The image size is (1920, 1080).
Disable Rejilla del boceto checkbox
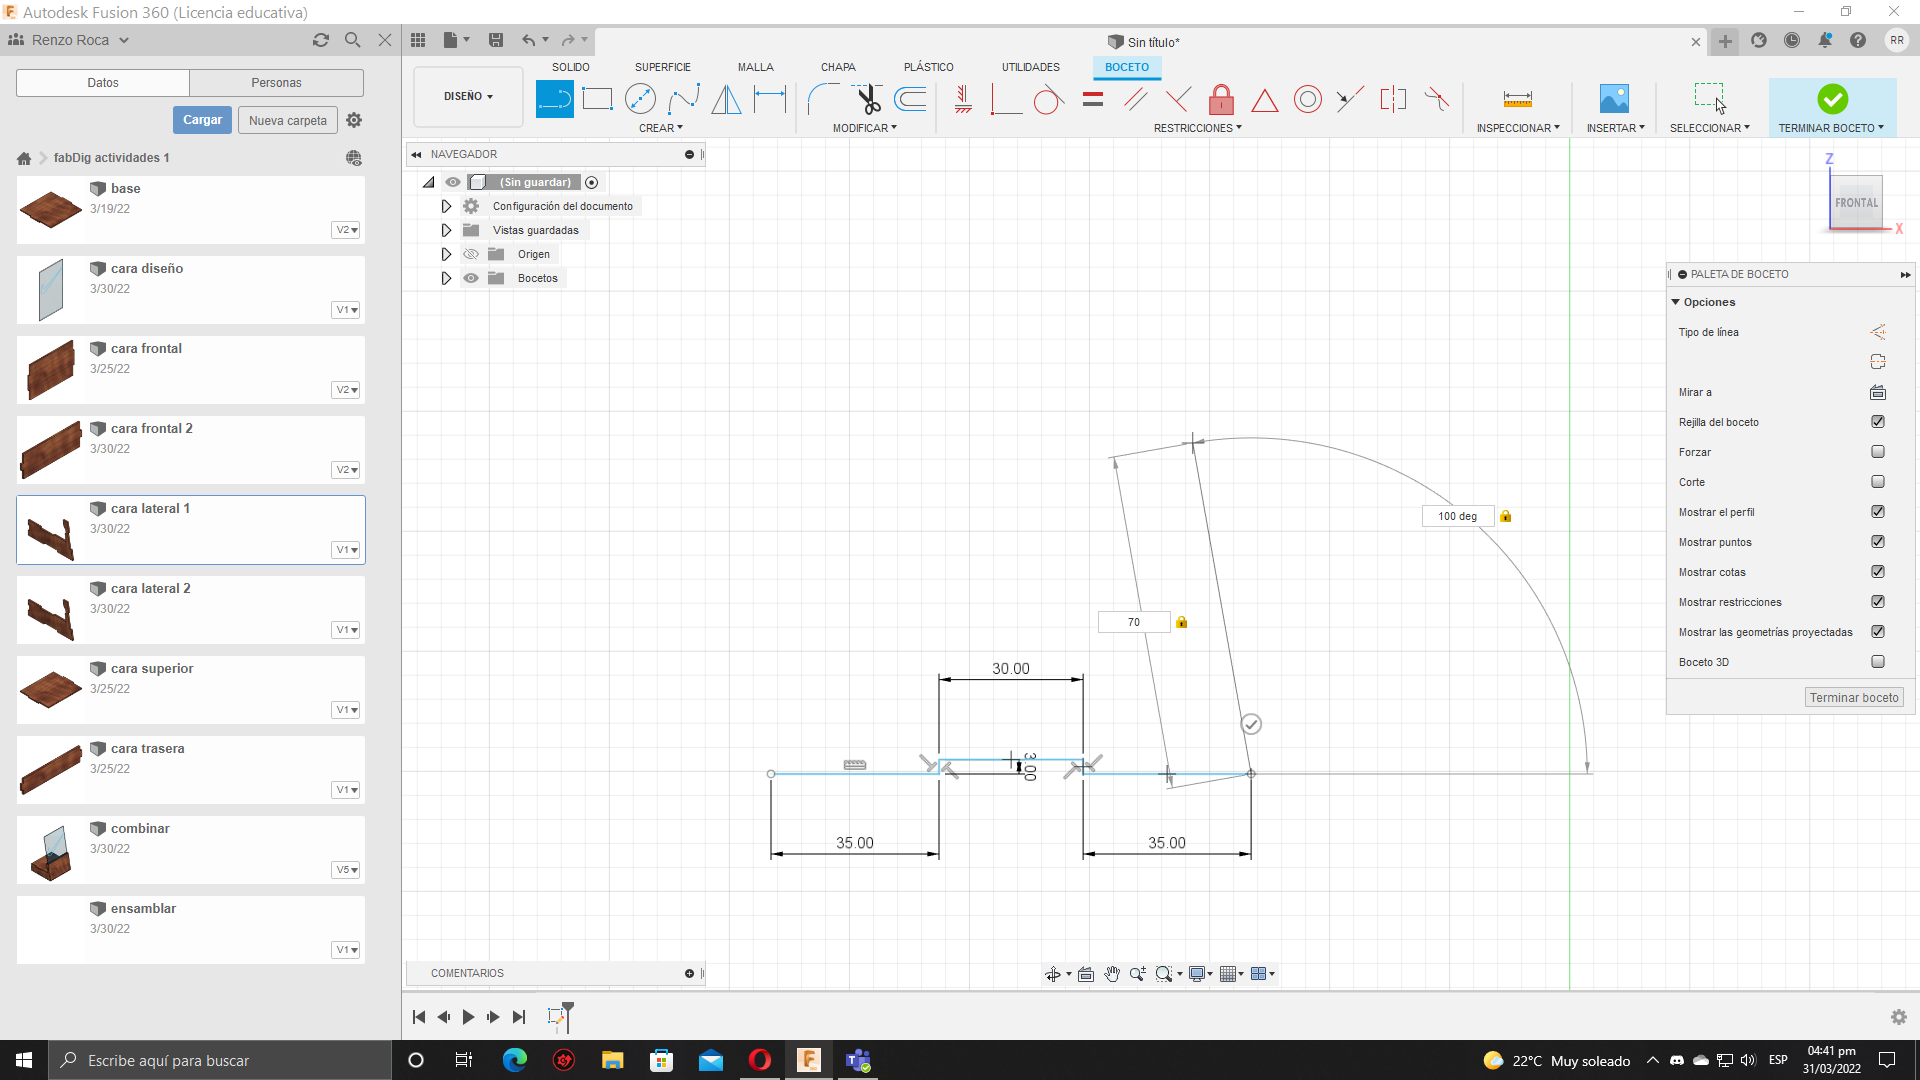click(1877, 422)
